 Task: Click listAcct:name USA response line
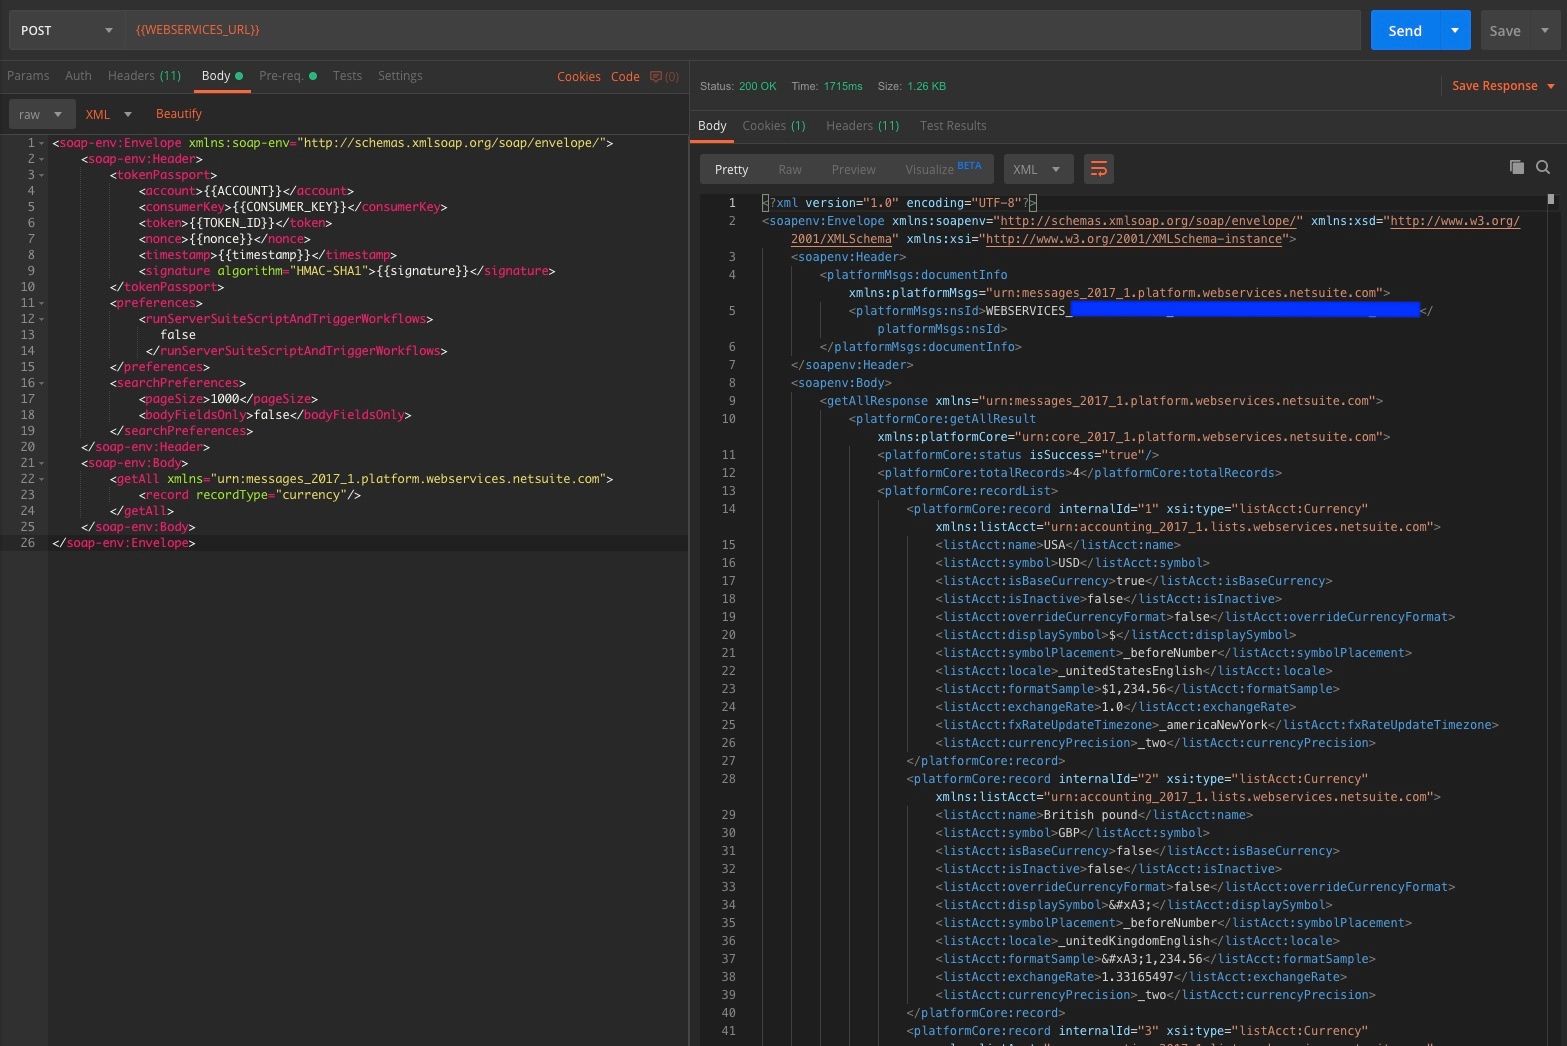click(1058, 545)
